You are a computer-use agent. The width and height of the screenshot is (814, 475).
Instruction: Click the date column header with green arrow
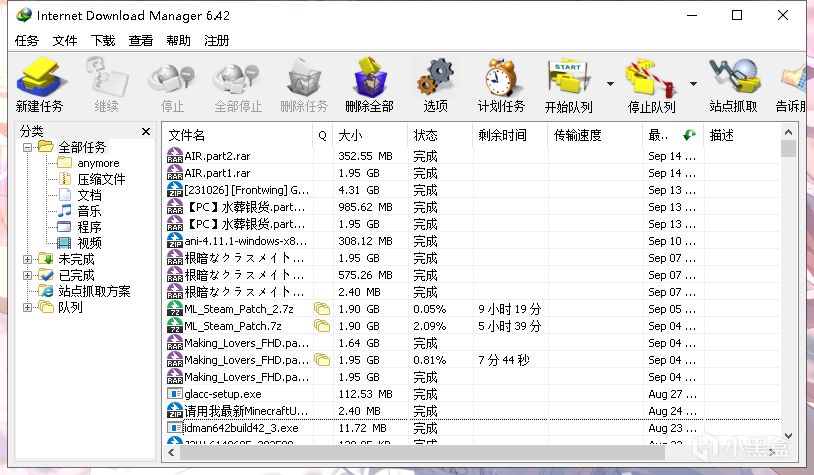(673, 135)
